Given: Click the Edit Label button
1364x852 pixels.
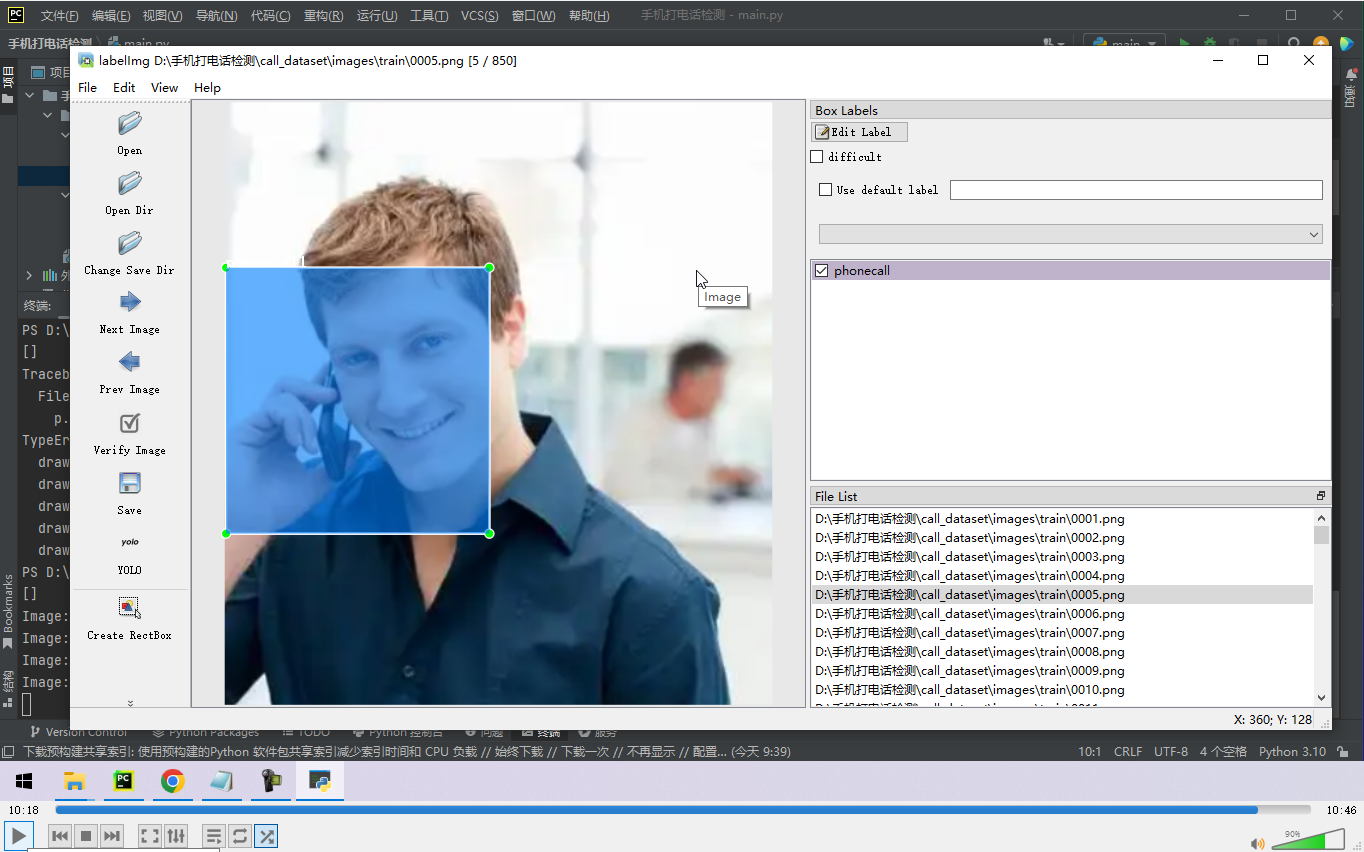Looking at the screenshot, I should click(860, 132).
